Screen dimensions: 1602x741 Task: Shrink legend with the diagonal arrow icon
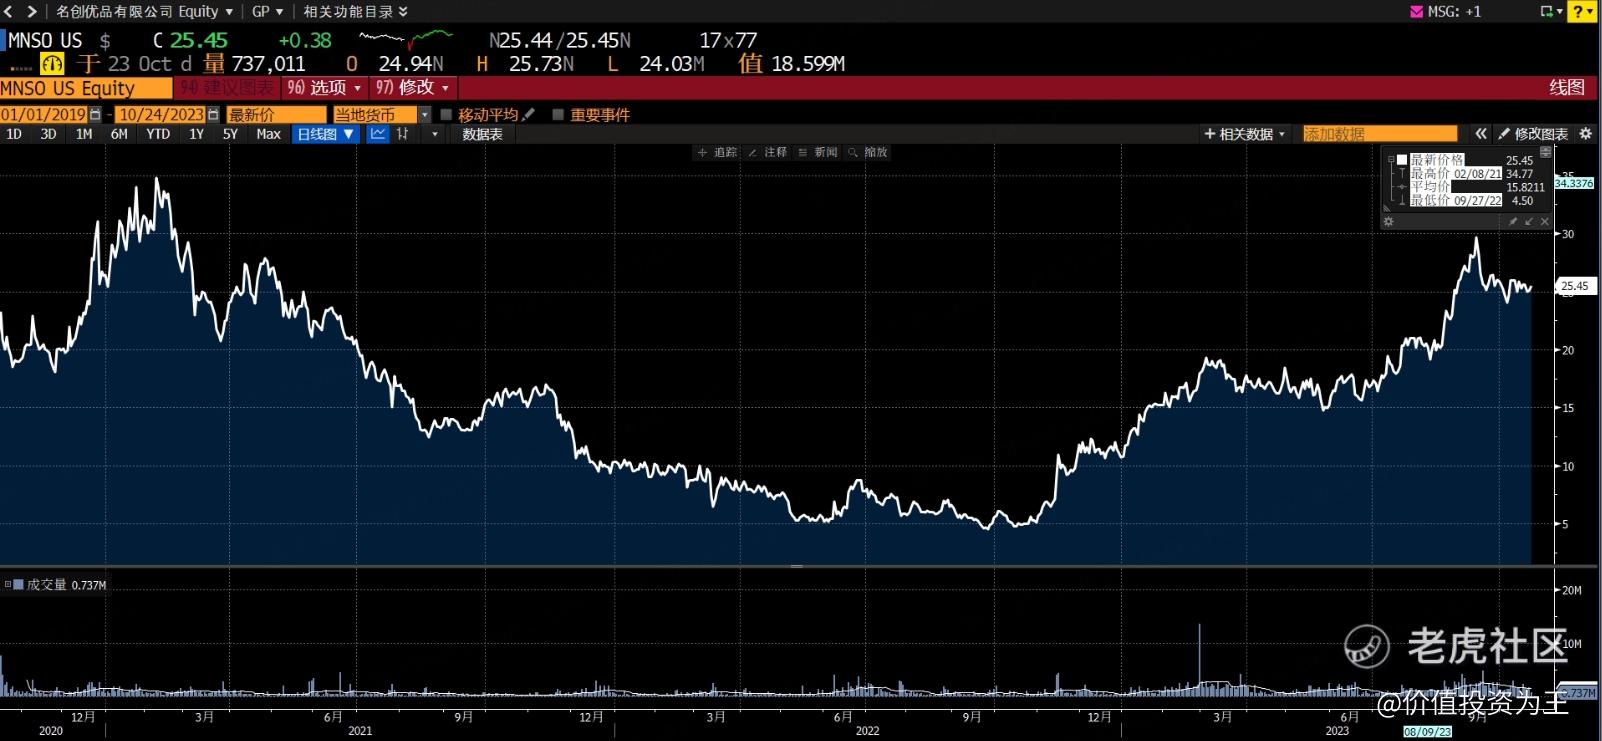point(1529,221)
